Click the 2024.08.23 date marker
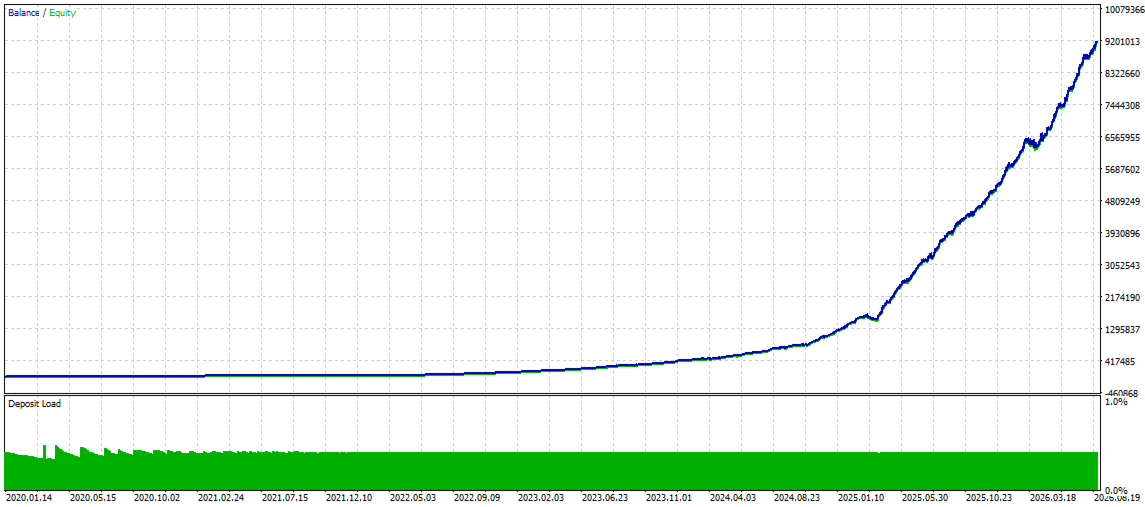Viewport: 1145px width, 507px height. coord(797,498)
